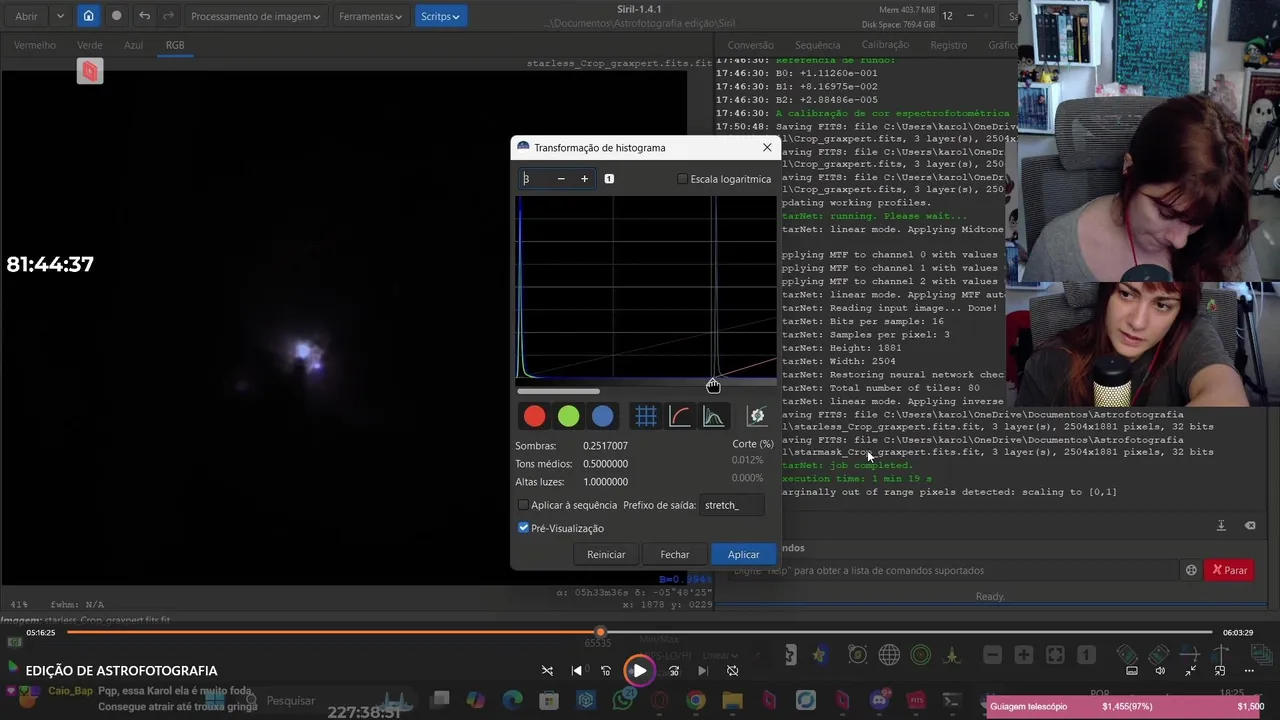1280x720 pixels.
Task: Click the Fechar button
Action: 675,554
